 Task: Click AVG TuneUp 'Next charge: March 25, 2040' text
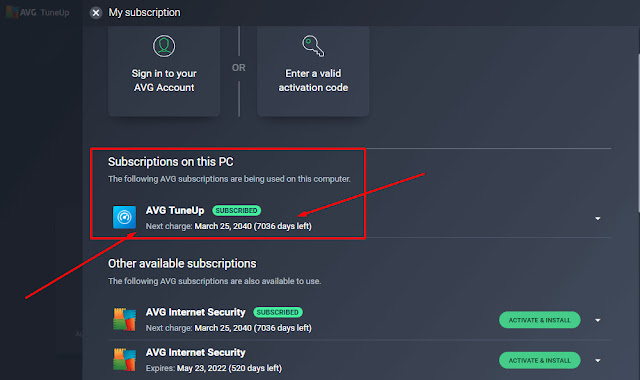[229, 226]
